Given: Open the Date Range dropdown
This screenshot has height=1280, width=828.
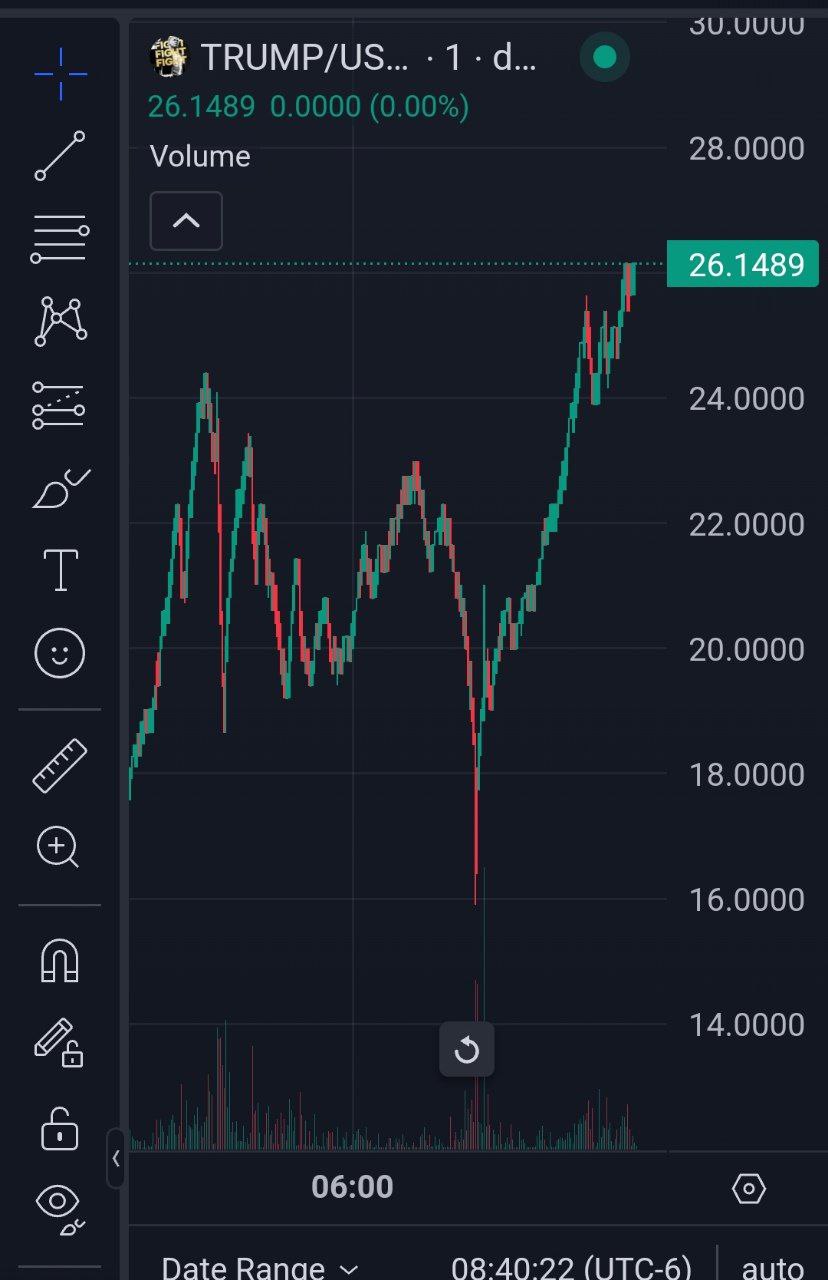Looking at the screenshot, I should (x=259, y=1269).
